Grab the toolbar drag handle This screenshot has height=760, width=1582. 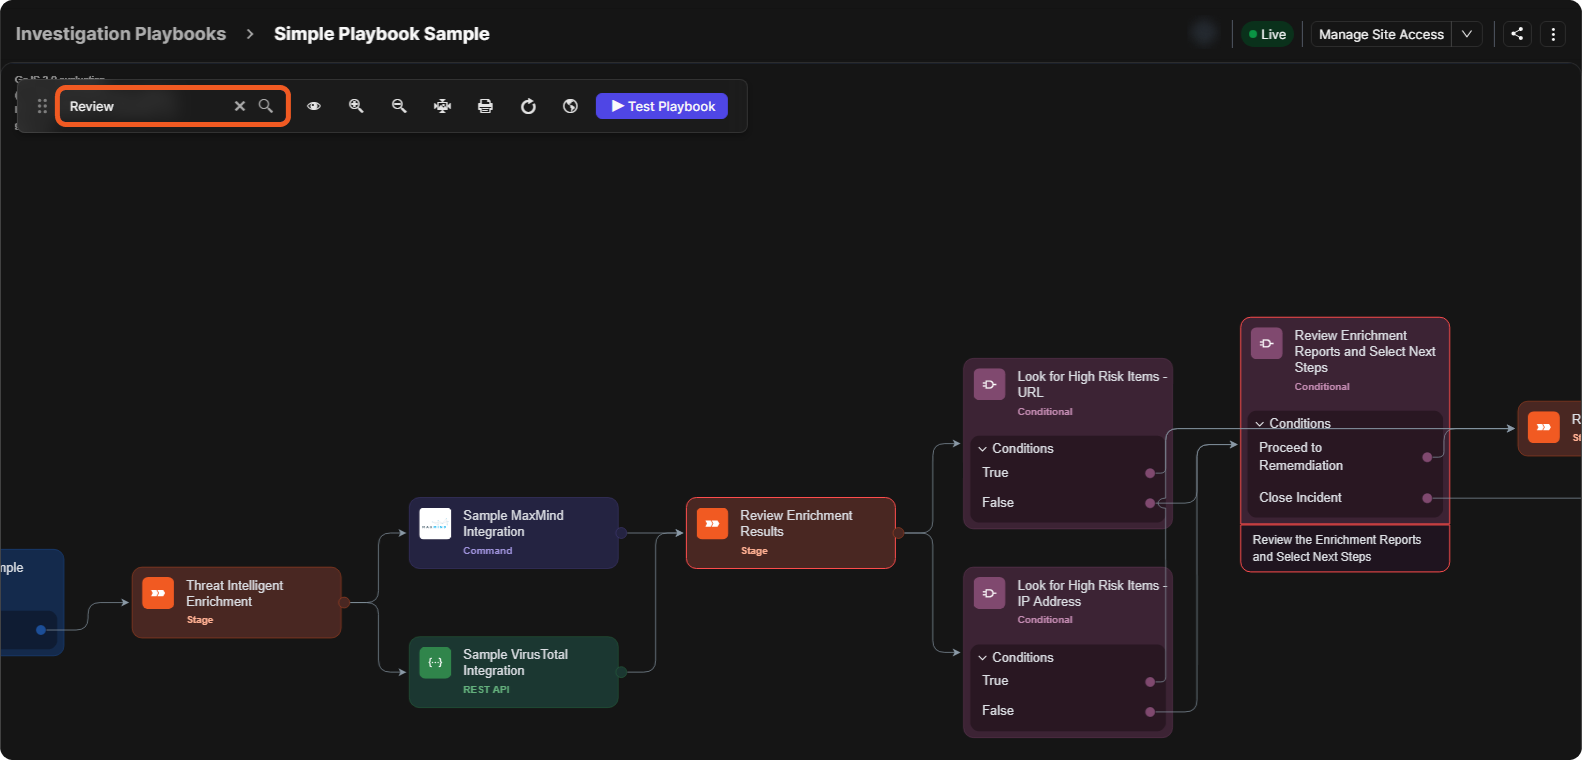(42, 106)
